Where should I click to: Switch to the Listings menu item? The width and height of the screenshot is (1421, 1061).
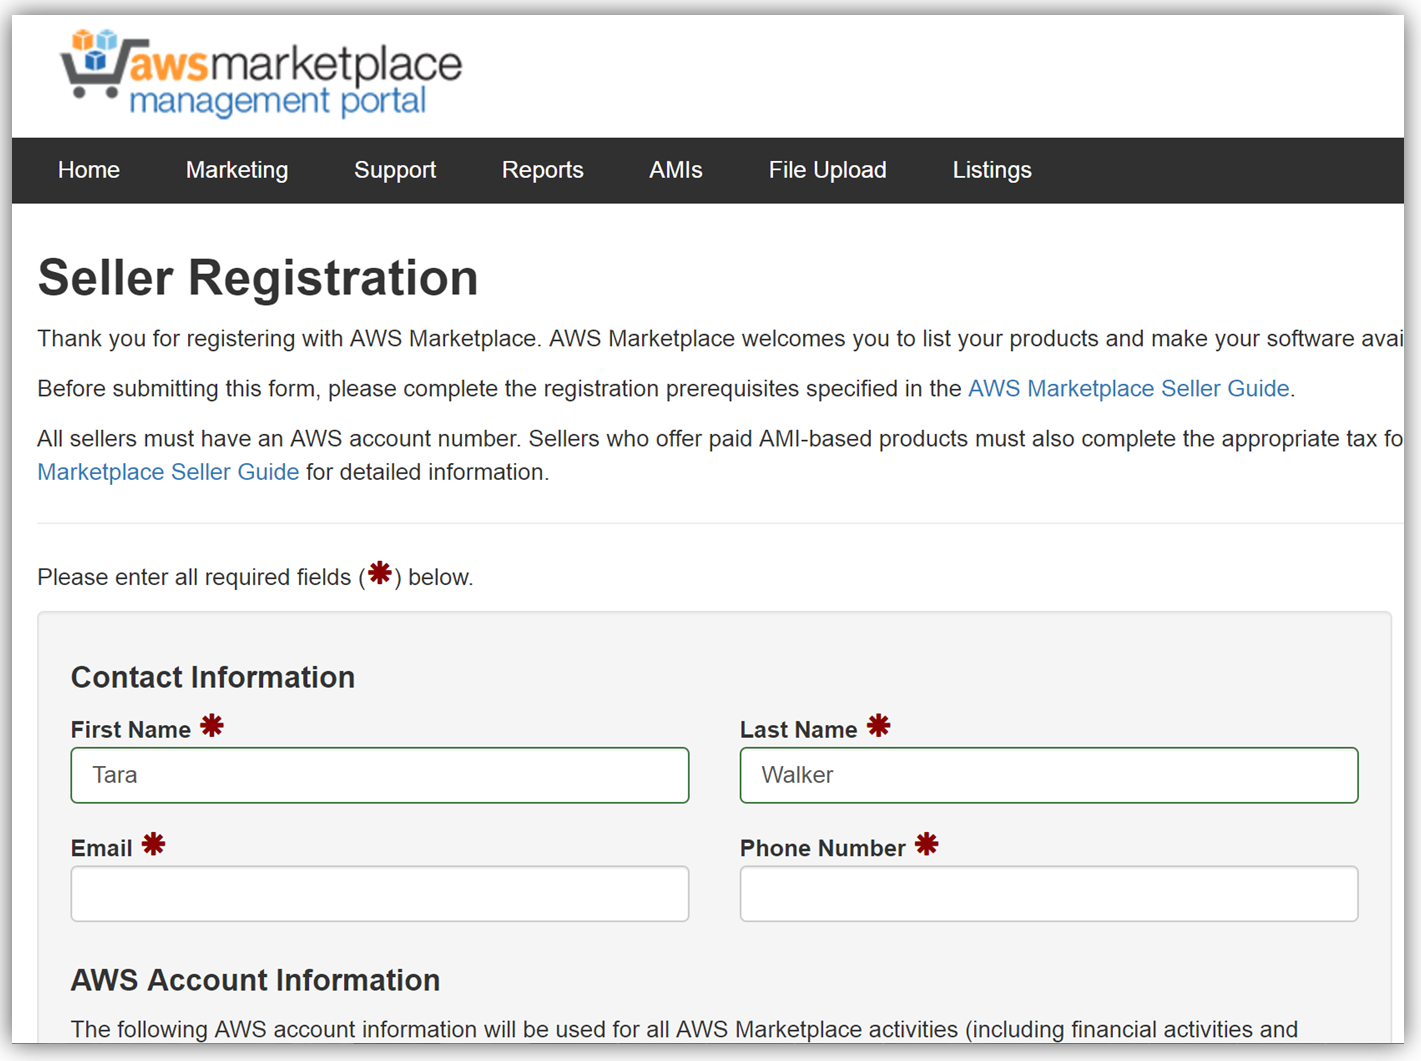point(991,170)
